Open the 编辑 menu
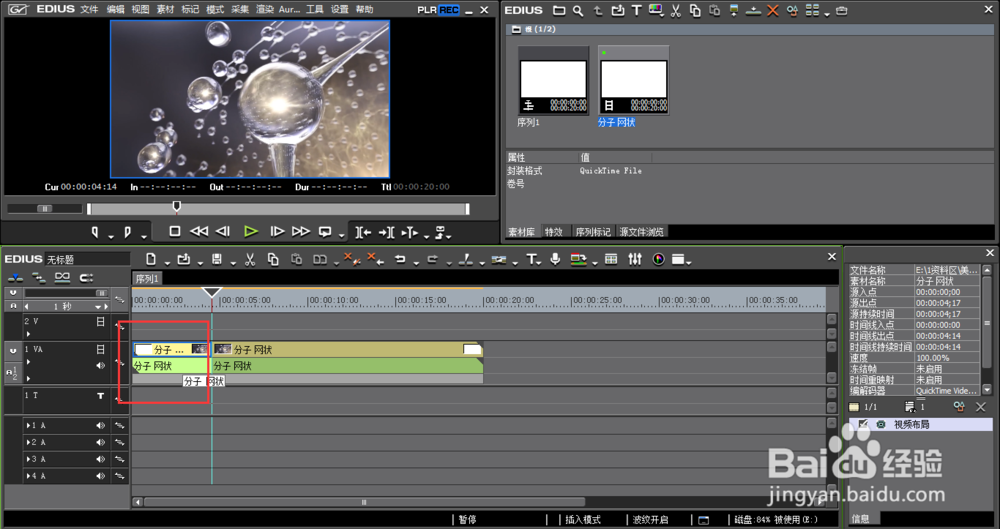Screen dimensions: 1000x529 (x=115, y=10)
